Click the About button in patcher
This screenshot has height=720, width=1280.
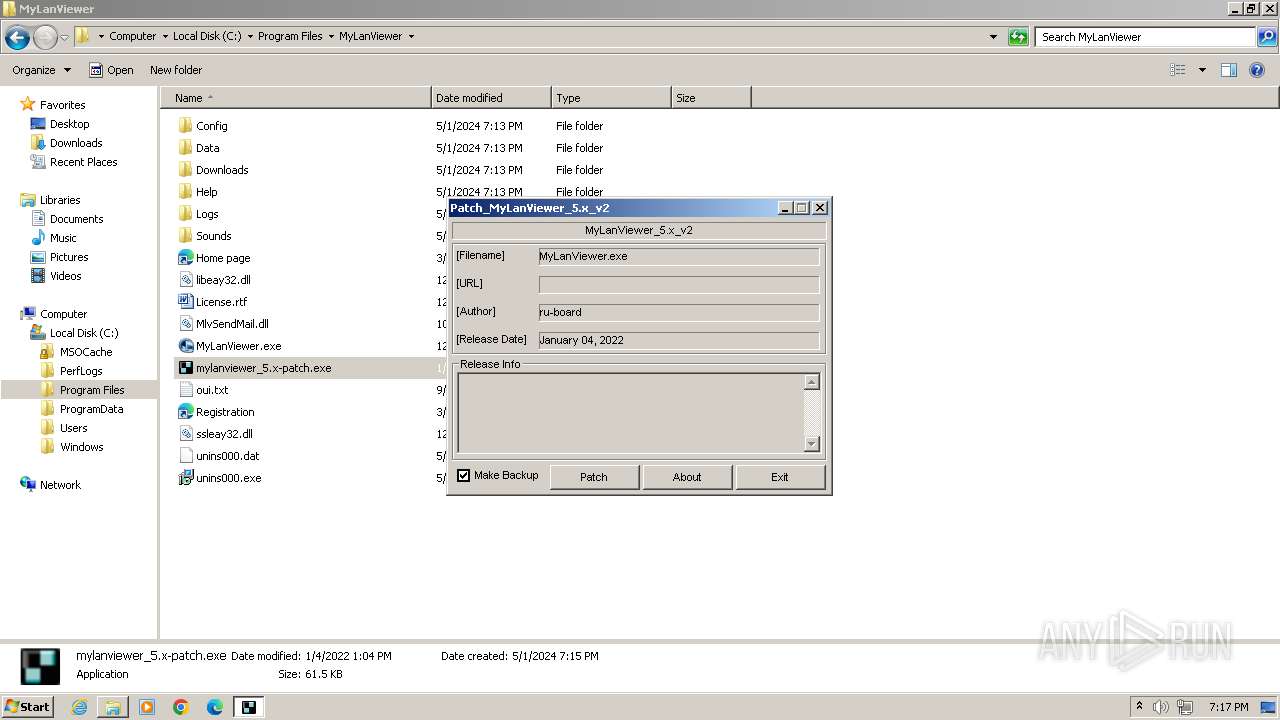(x=687, y=477)
